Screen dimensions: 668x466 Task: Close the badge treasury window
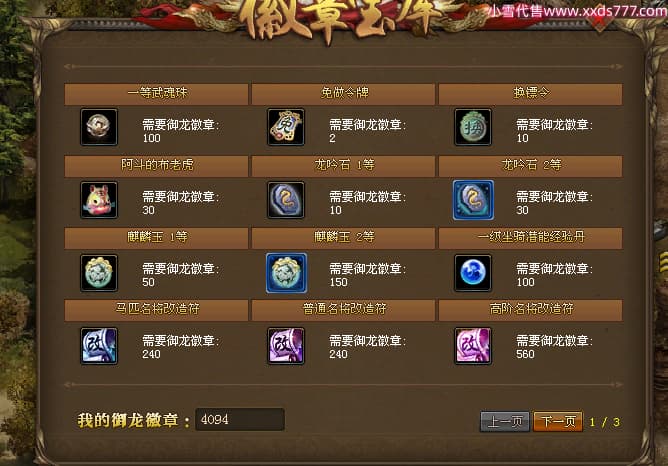pyautogui.click(x=599, y=20)
